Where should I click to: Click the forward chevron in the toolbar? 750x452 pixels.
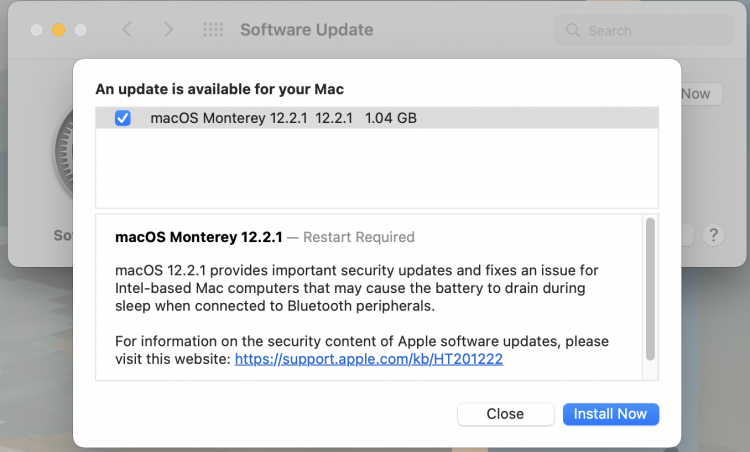168,30
